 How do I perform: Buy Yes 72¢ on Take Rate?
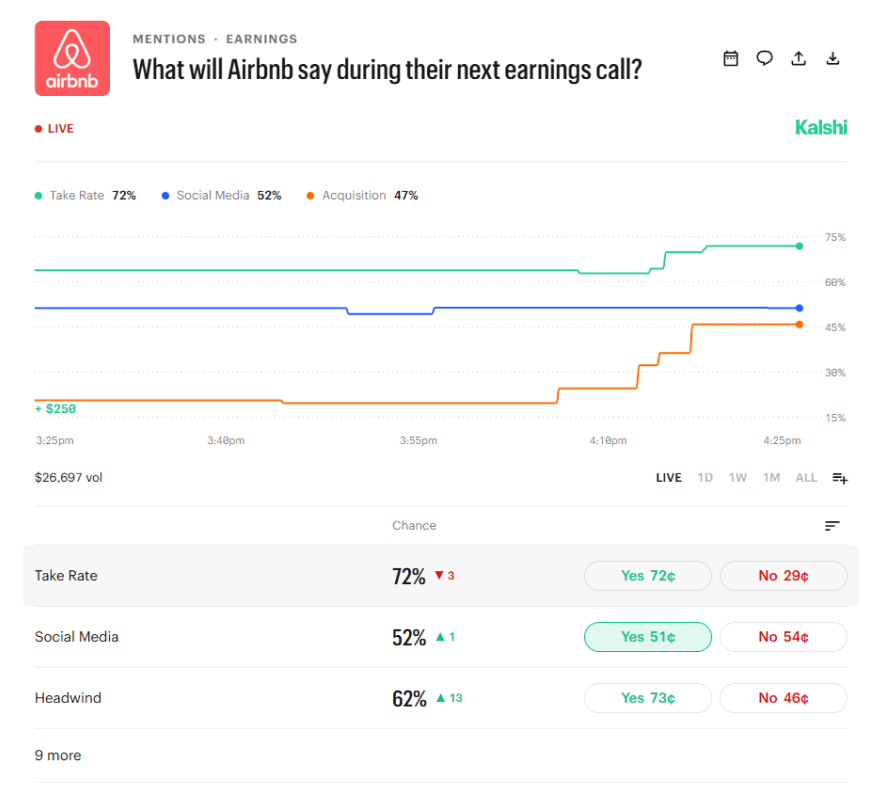648,576
